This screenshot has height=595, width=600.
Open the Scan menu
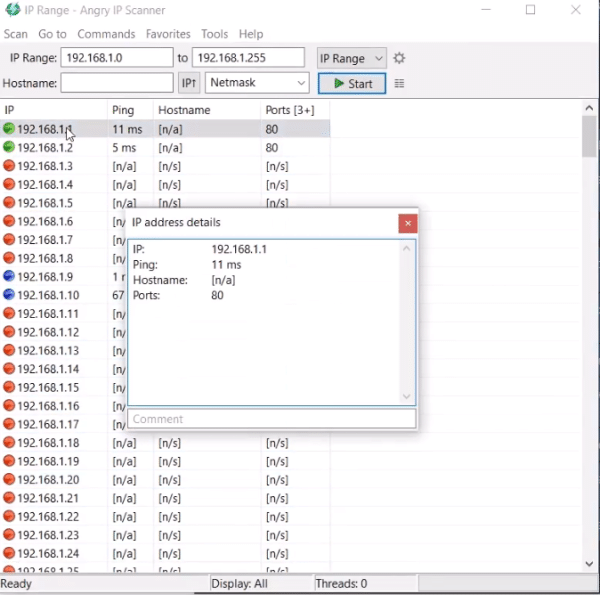click(16, 34)
